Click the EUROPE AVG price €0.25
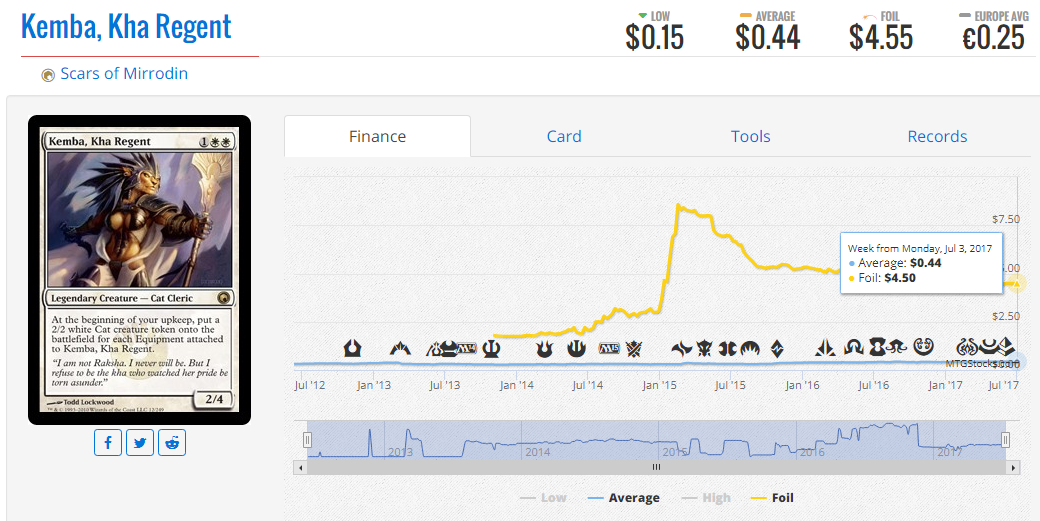Image resolution: width=1040 pixels, height=521 pixels. [994, 38]
